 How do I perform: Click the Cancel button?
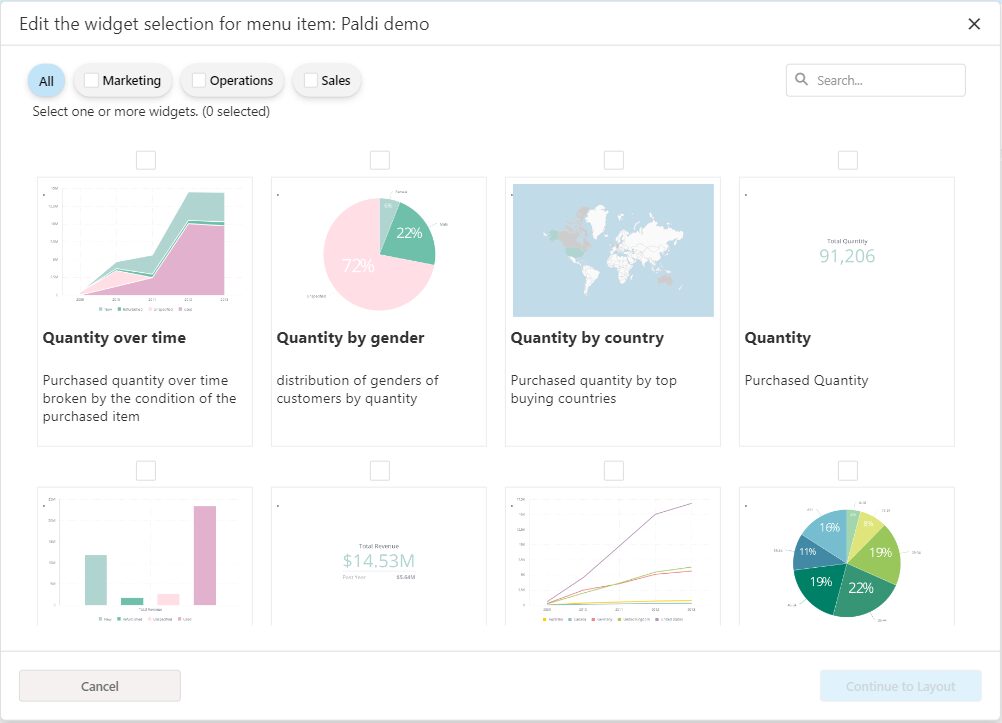coord(99,686)
